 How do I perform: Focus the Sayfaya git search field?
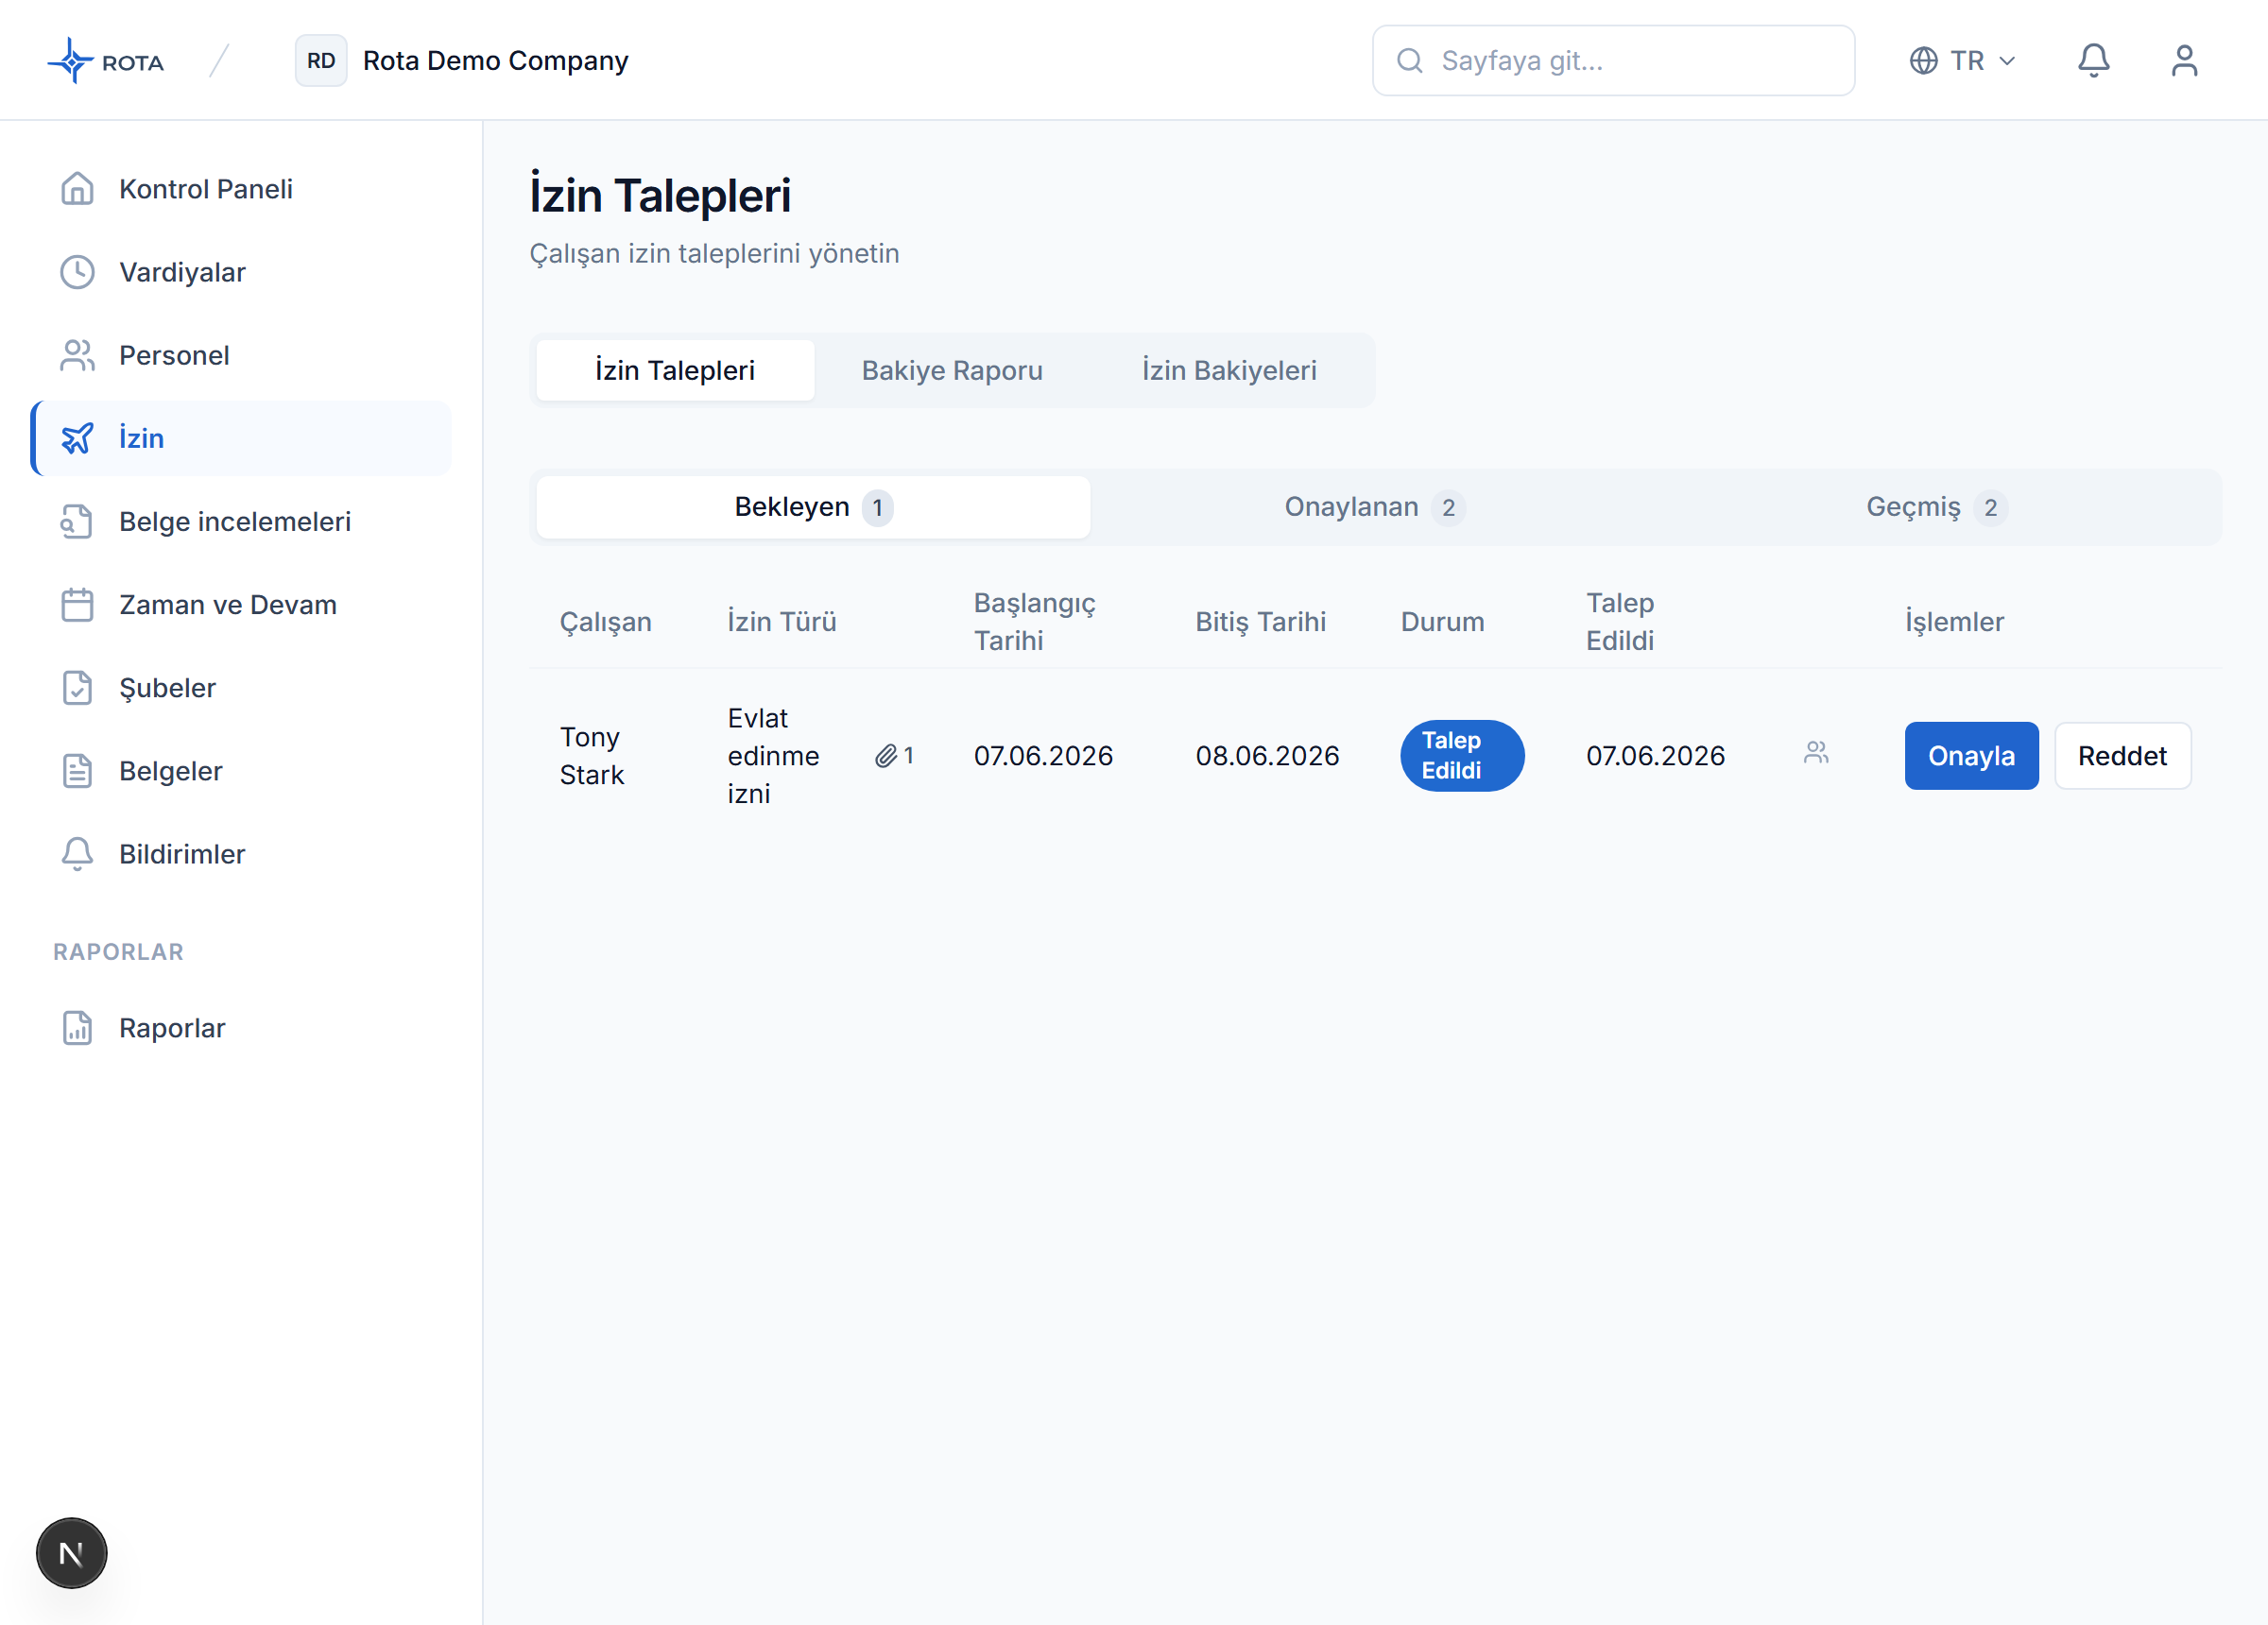tap(1613, 61)
